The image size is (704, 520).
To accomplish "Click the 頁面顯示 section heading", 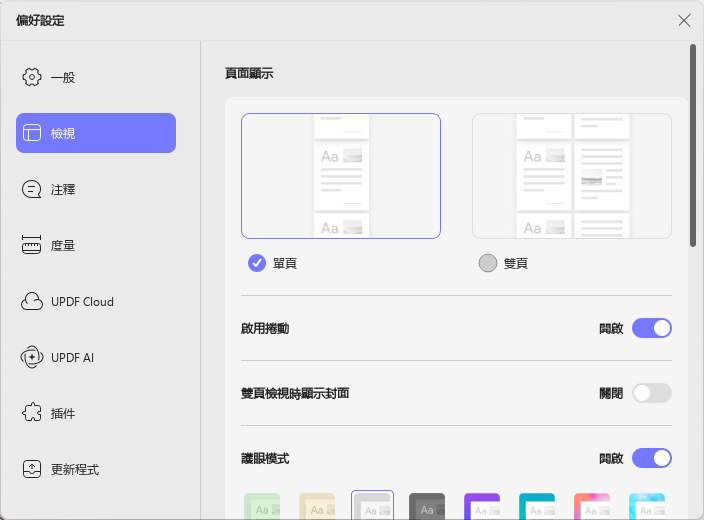I will click(249, 73).
